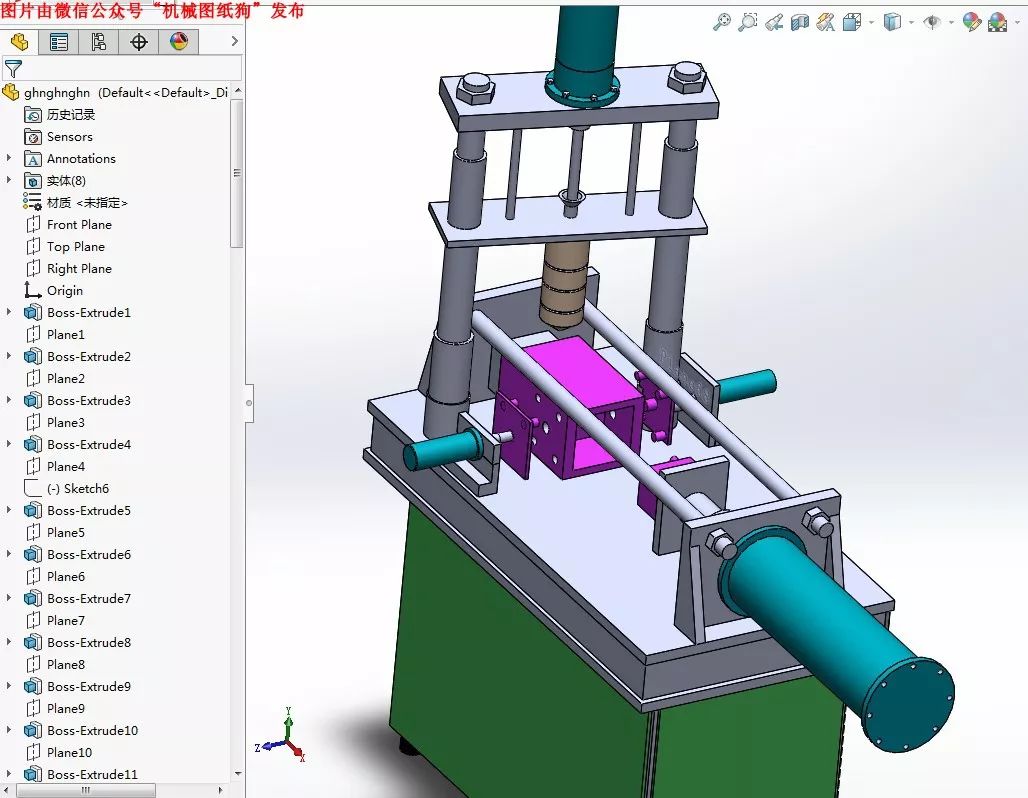Click the Plane2 icon in the tree

(33, 378)
